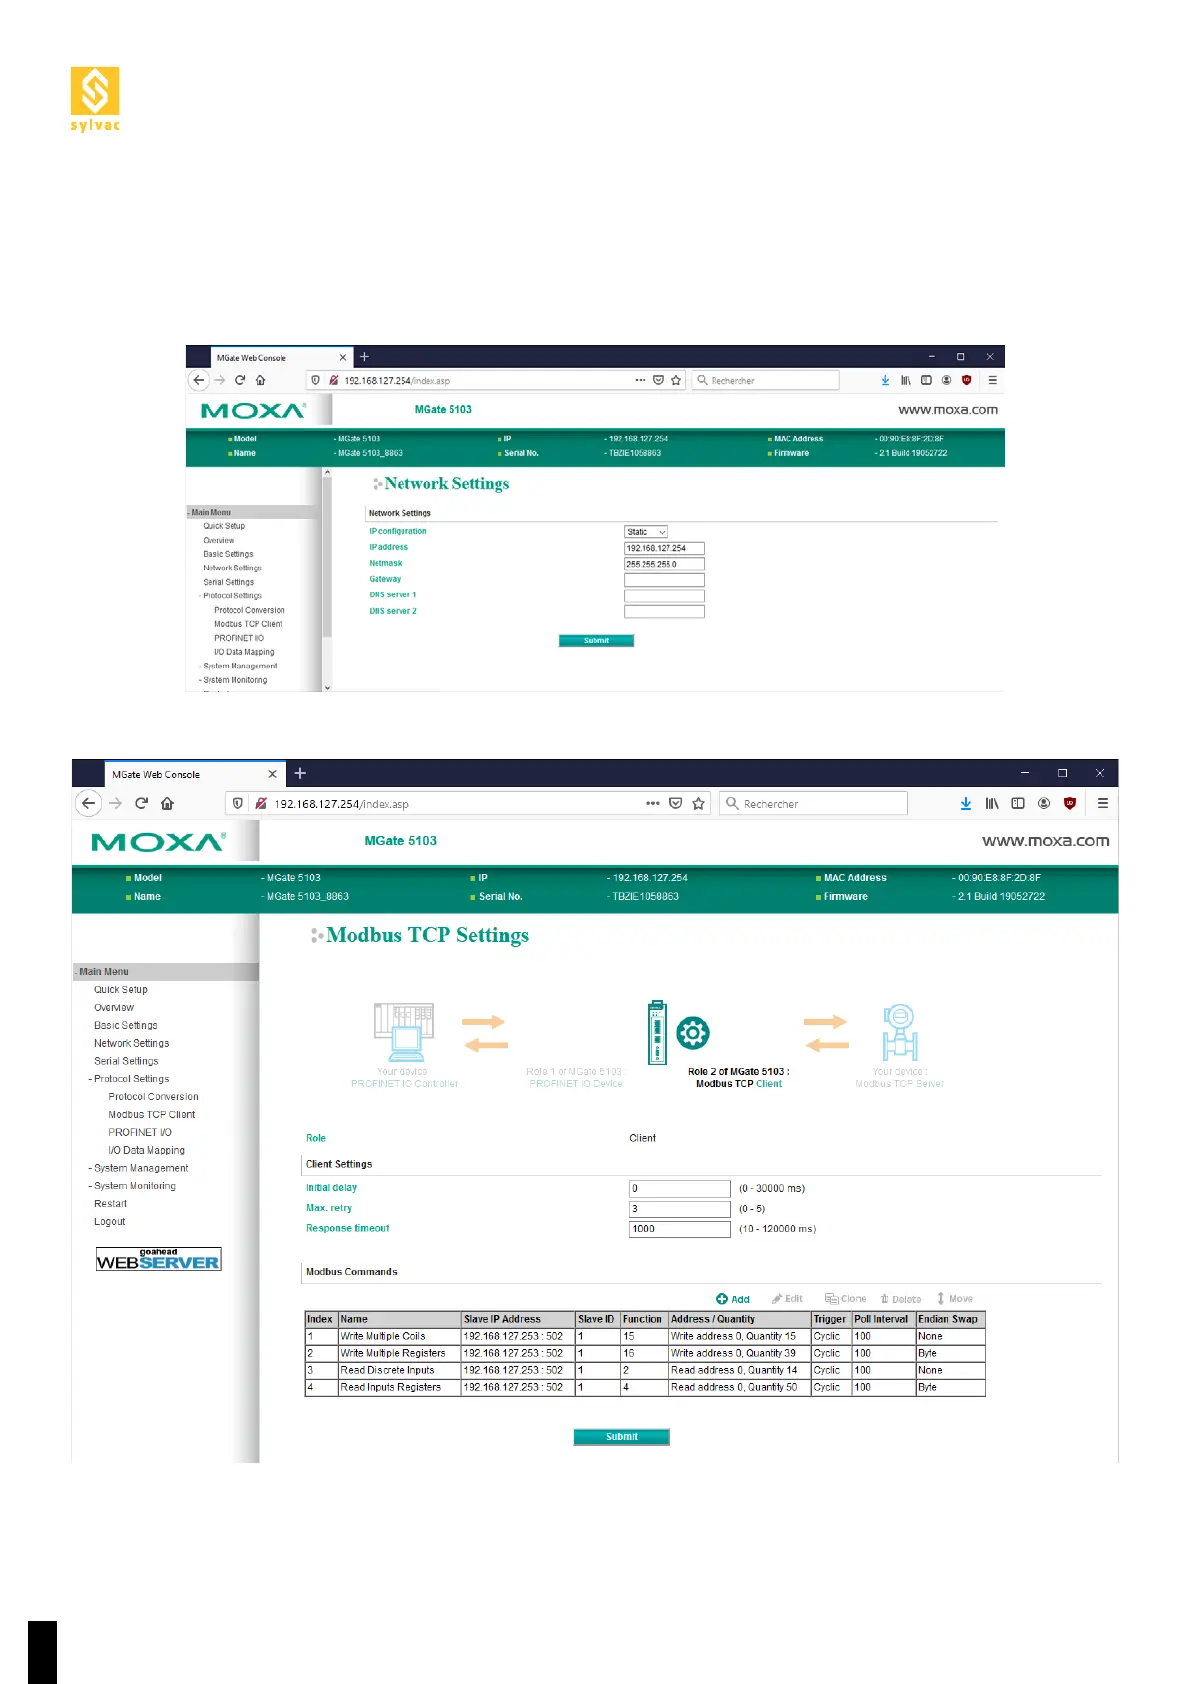
Task: Click Netmask field showing 255.255.255.0
Action: click(664, 564)
